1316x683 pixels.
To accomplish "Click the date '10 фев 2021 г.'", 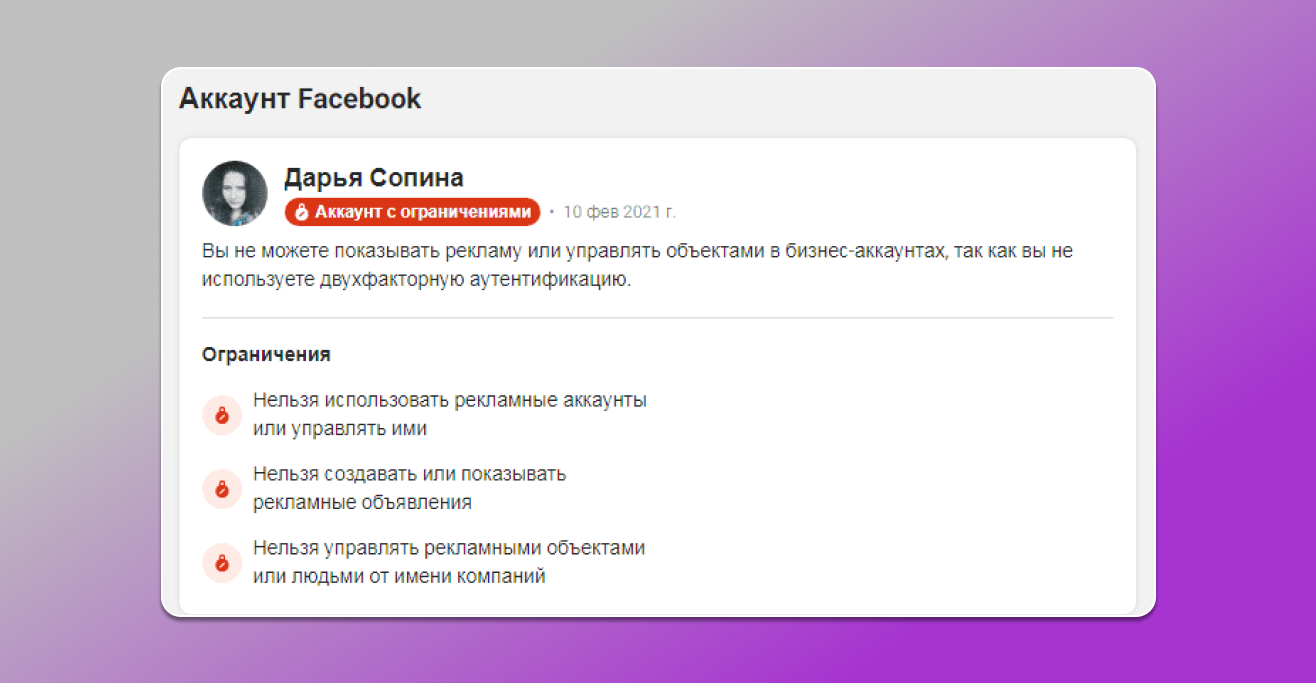I will pos(620,212).
